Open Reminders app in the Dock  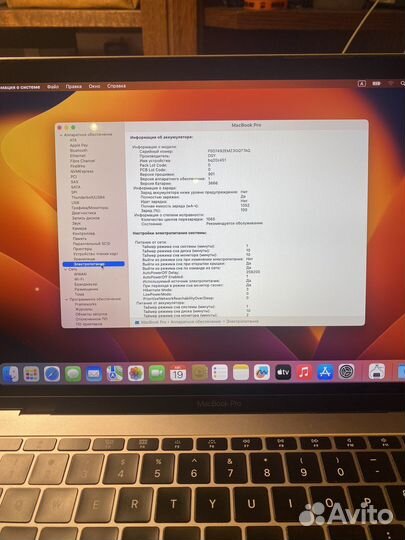pyautogui.click(x=220, y=373)
